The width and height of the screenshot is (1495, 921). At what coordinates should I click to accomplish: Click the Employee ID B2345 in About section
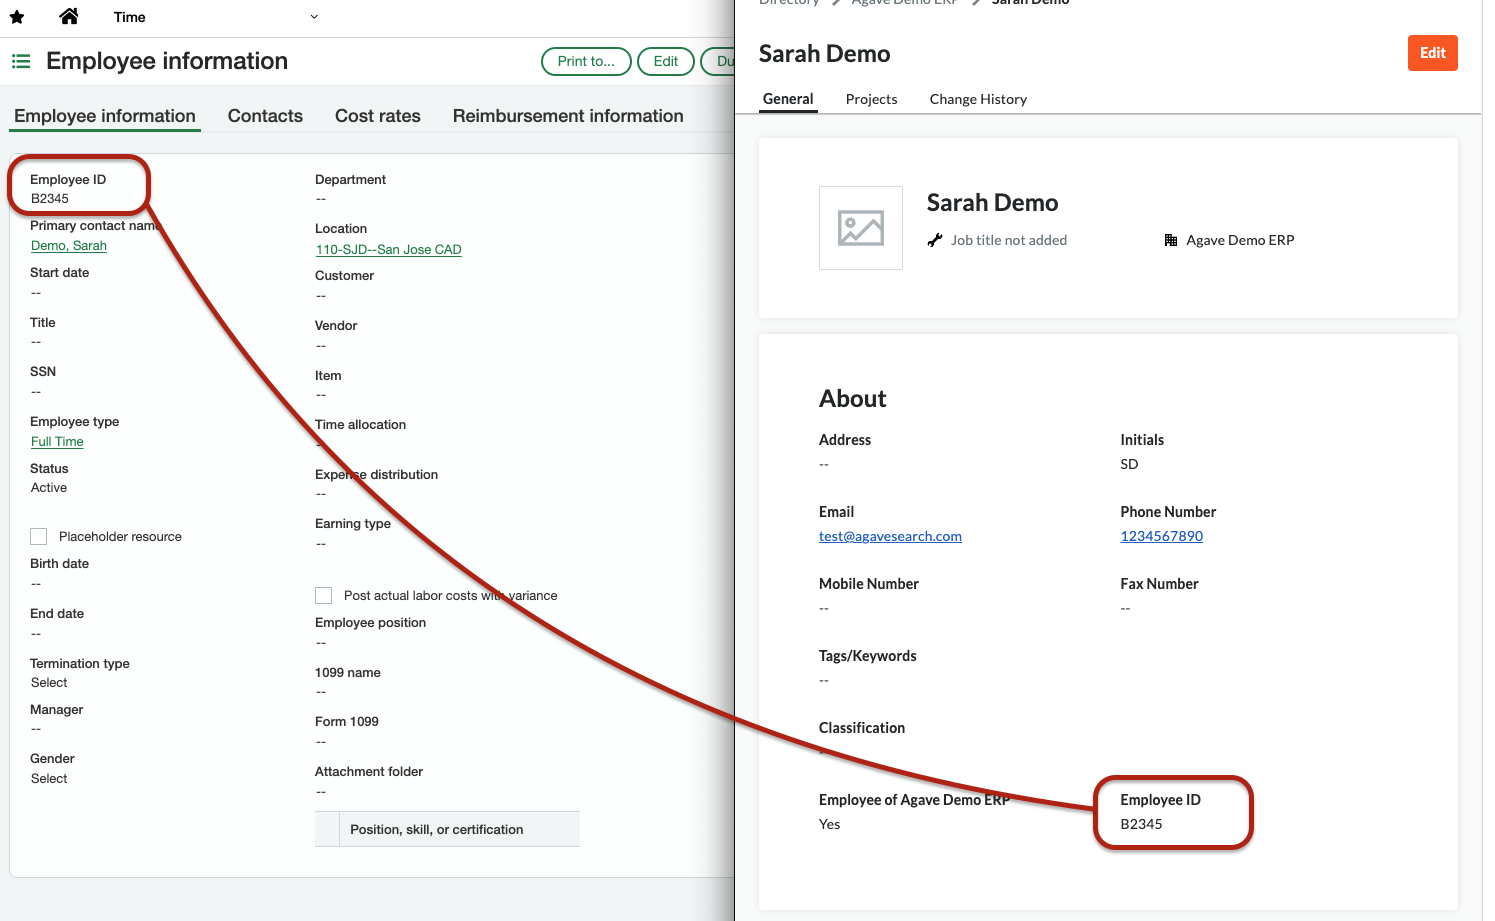click(x=1141, y=824)
